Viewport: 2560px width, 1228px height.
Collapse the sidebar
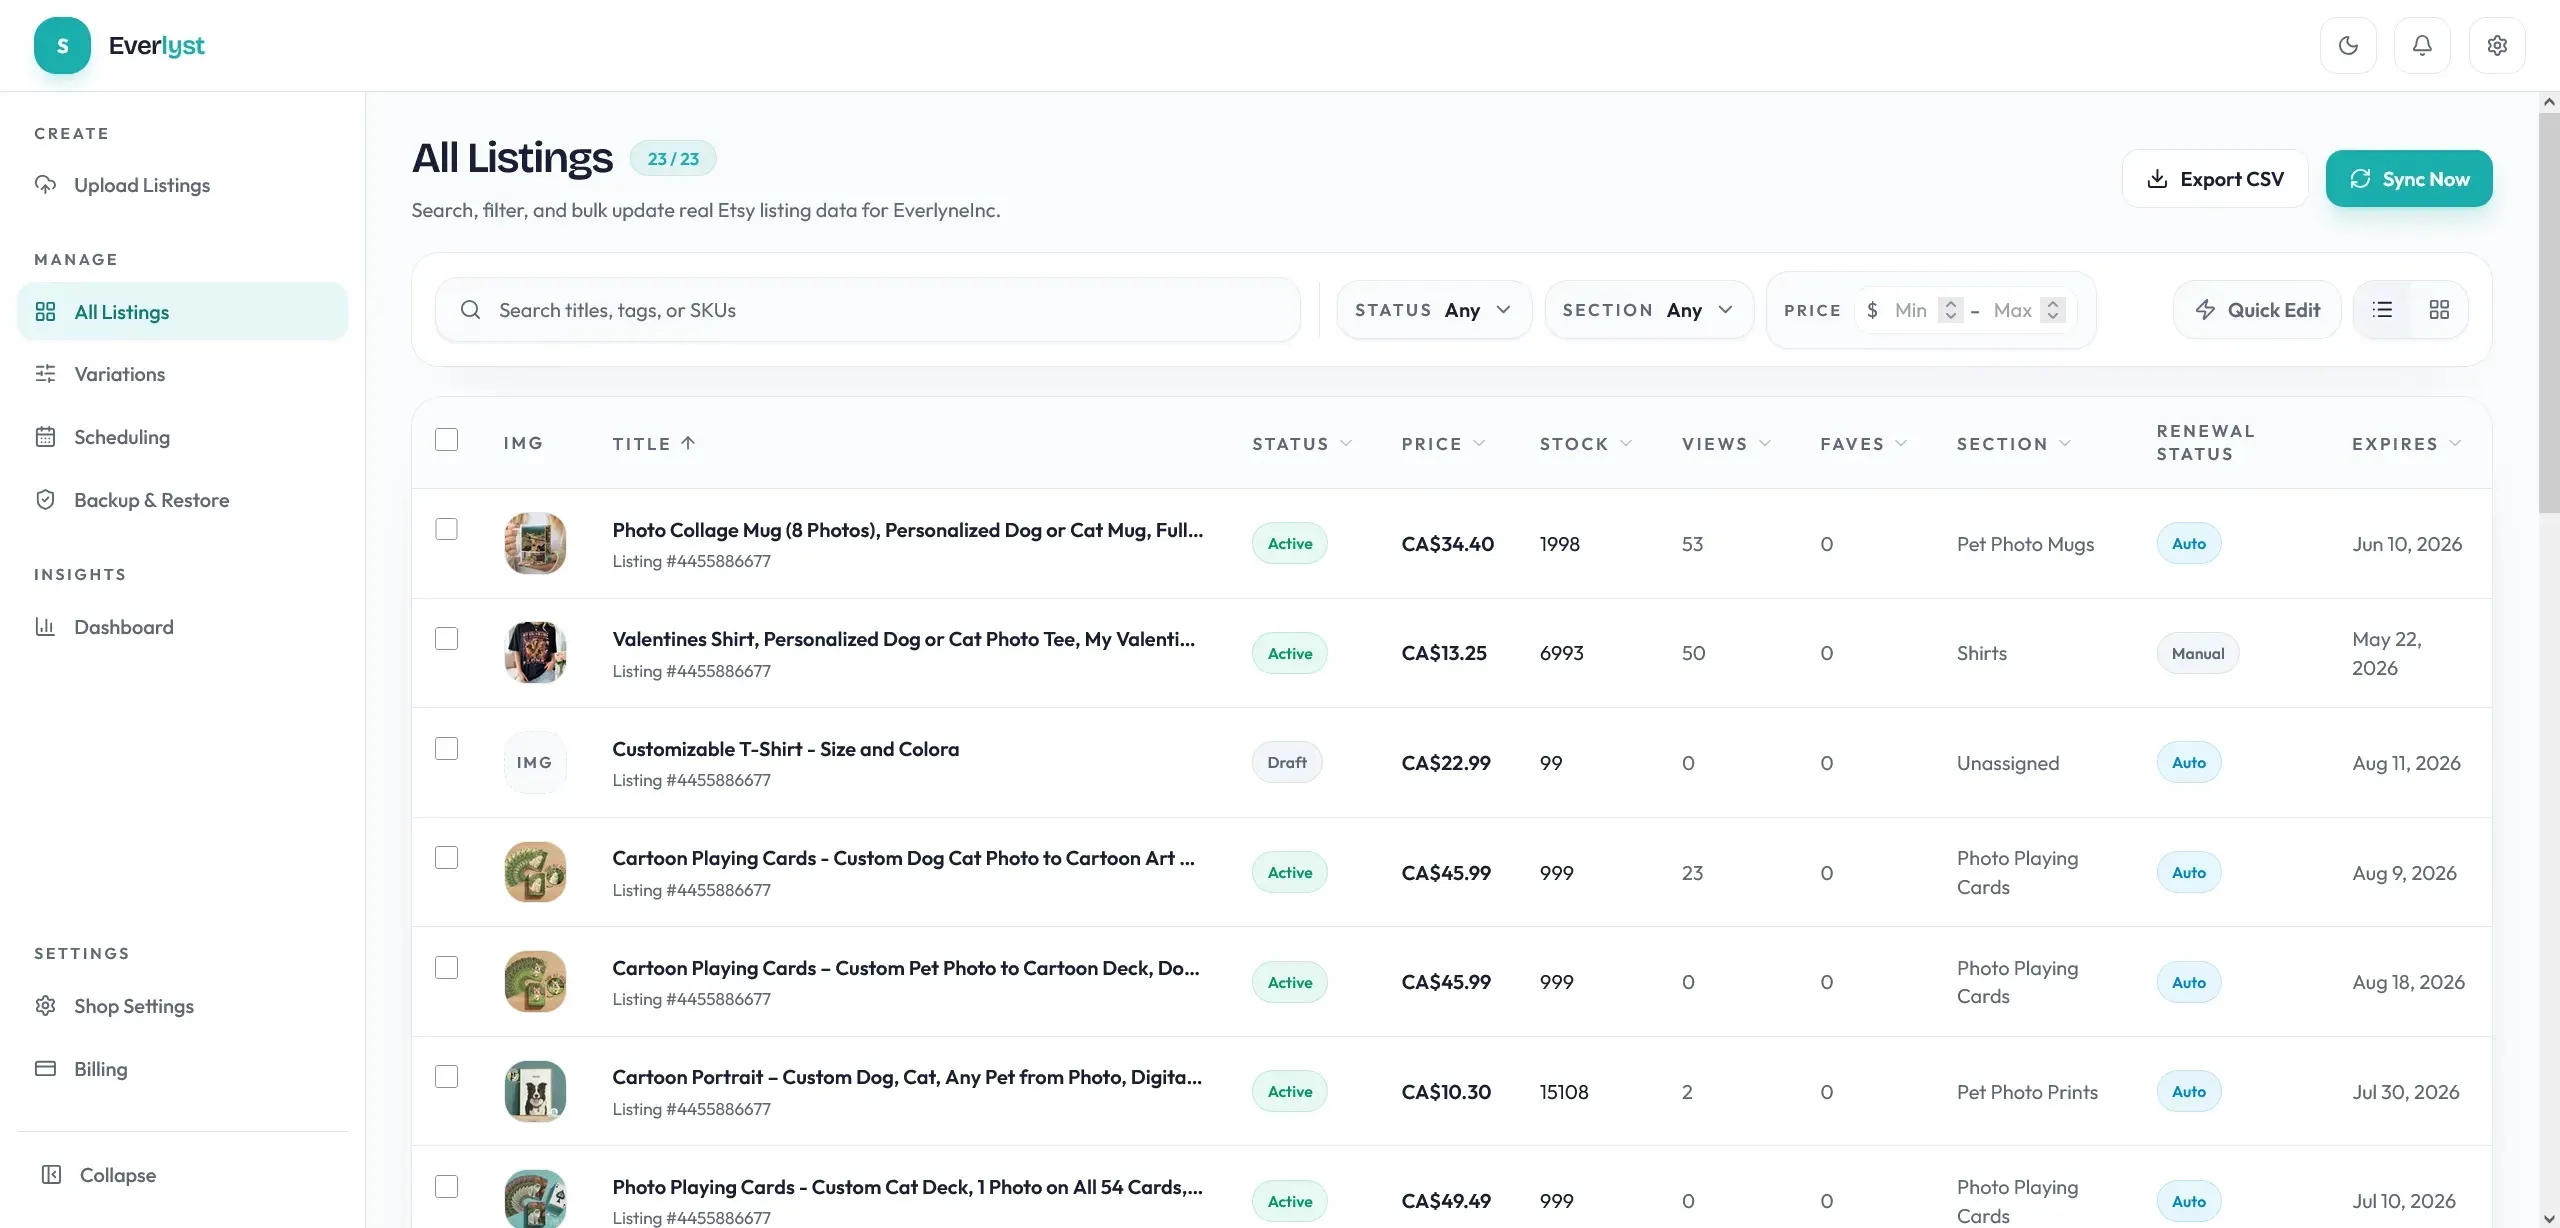(x=182, y=1175)
